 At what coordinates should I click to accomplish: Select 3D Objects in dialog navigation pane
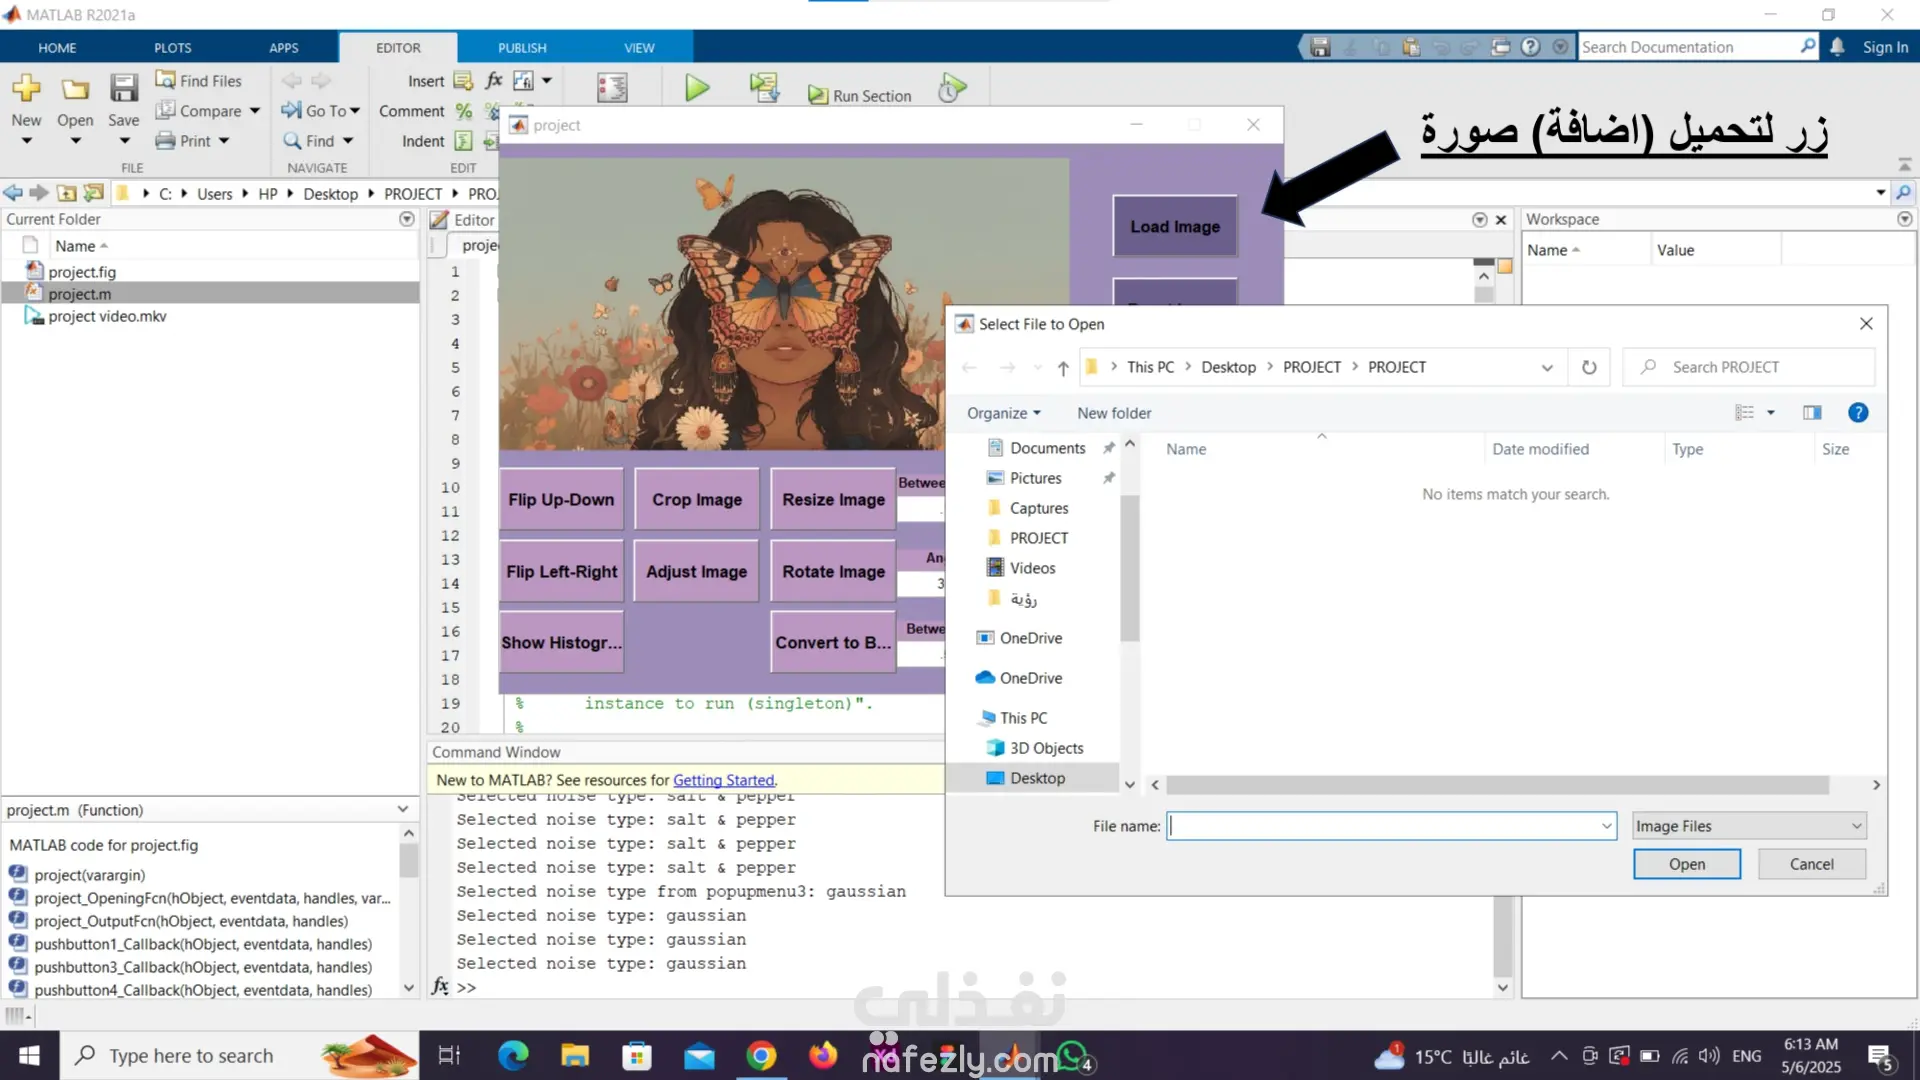pyautogui.click(x=1046, y=748)
